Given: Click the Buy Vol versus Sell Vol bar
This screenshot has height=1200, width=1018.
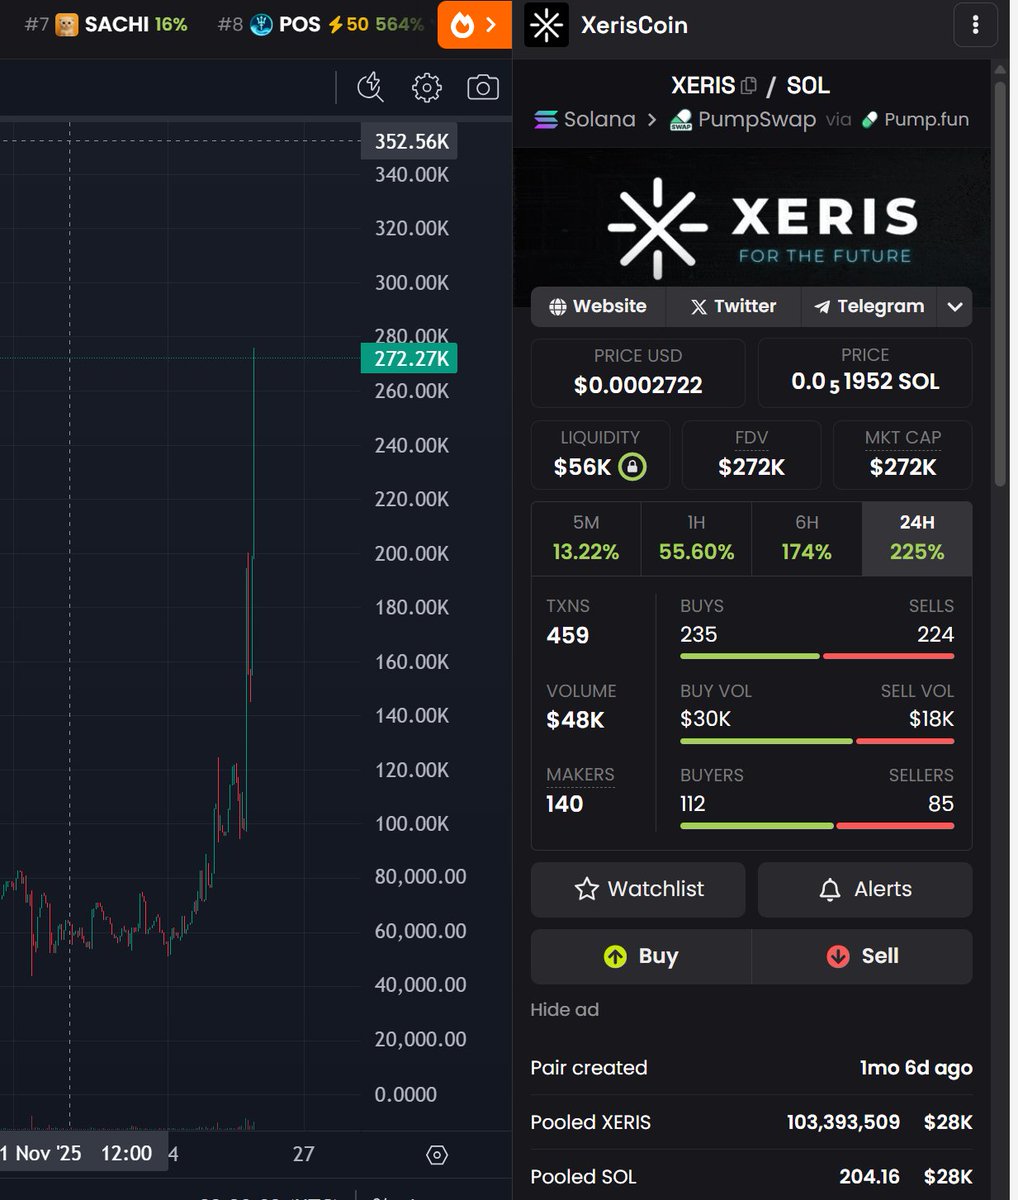Looking at the screenshot, I should tap(817, 741).
